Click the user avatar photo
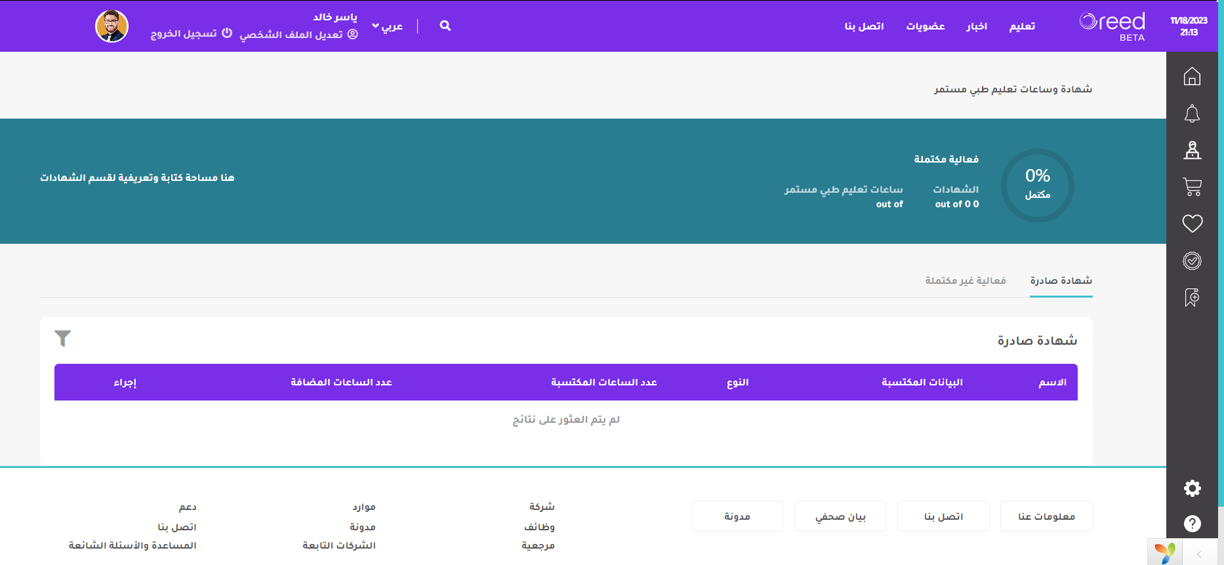The height and width of the screenshot is (565, 1224). tap(112, 26)
